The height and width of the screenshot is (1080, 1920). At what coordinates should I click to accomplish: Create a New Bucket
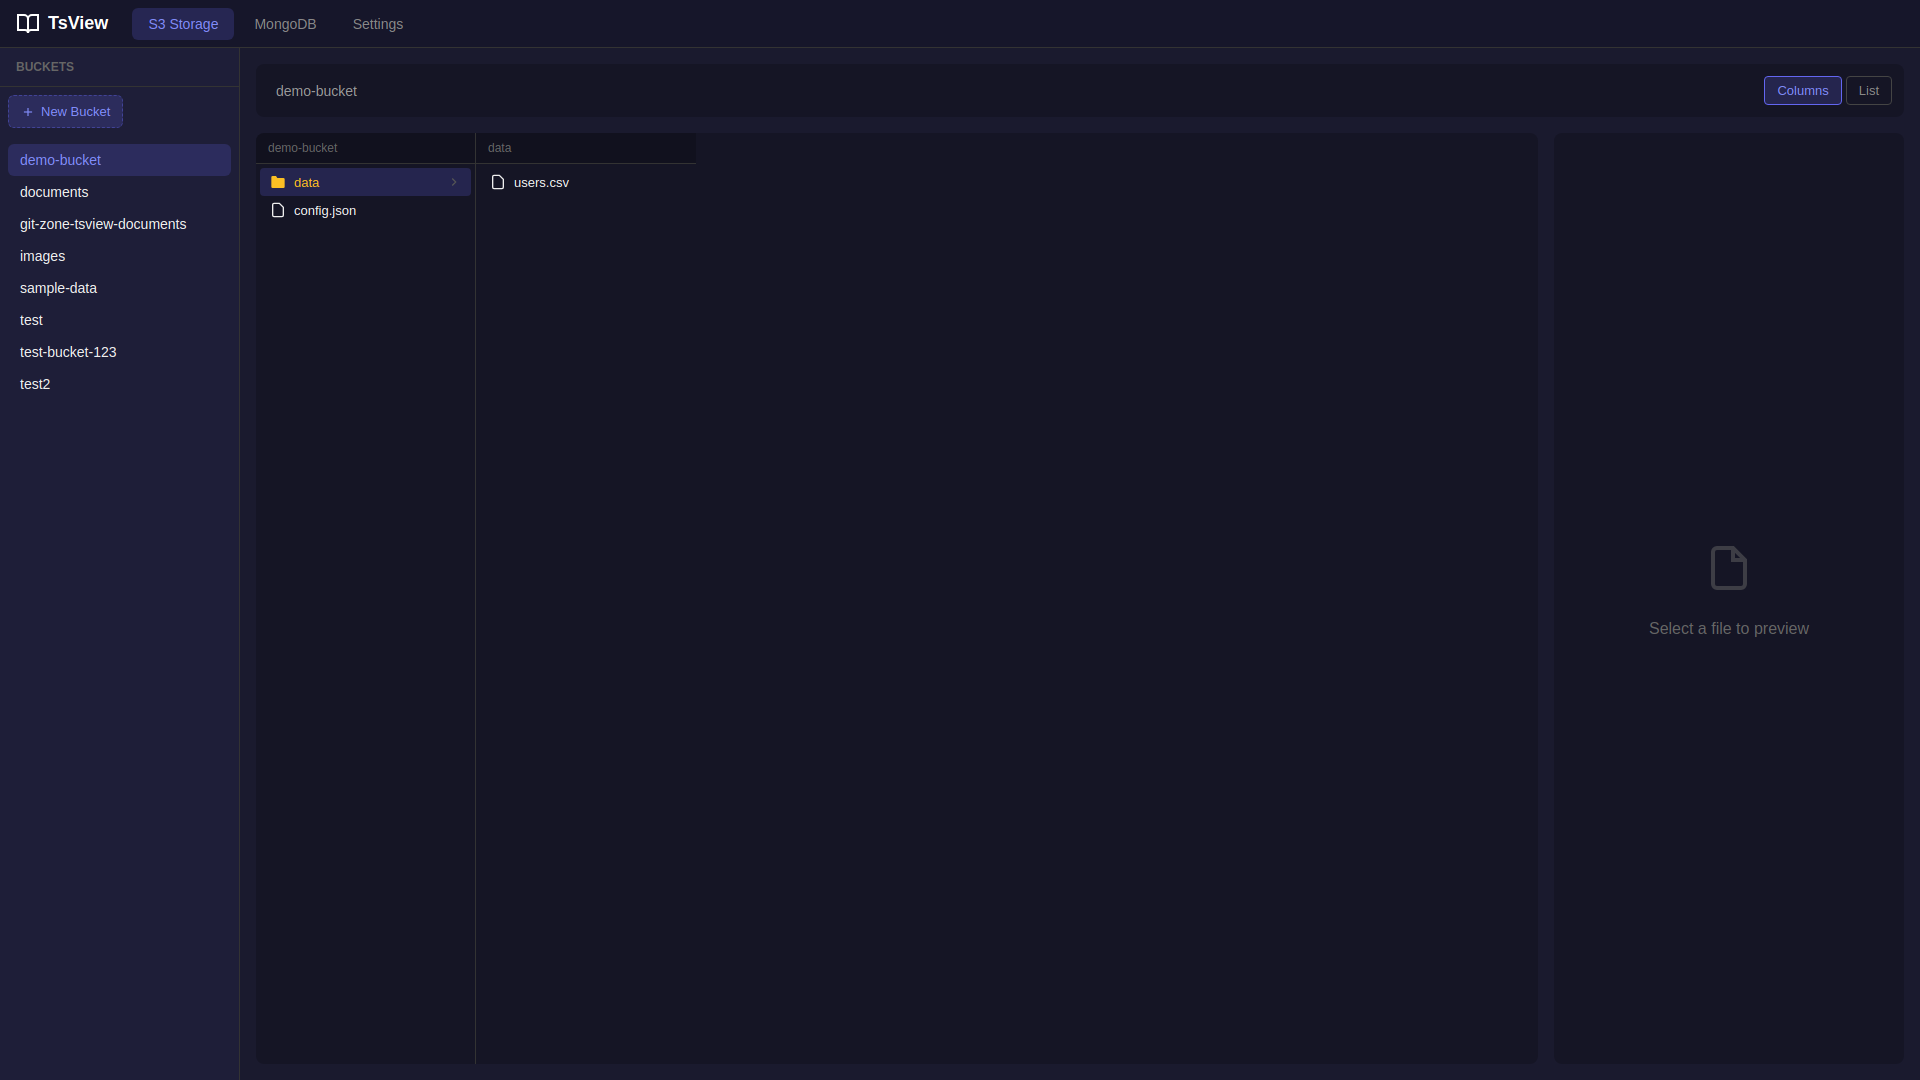pos(66,112)
